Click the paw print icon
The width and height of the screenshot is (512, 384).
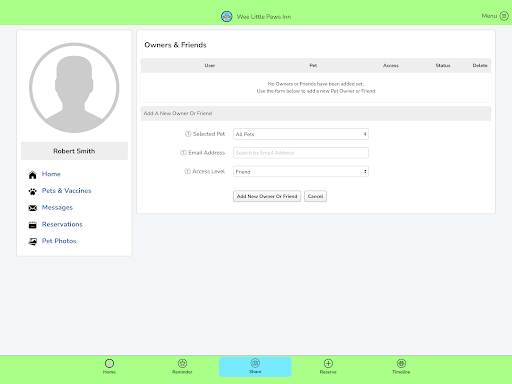[32, 191]
